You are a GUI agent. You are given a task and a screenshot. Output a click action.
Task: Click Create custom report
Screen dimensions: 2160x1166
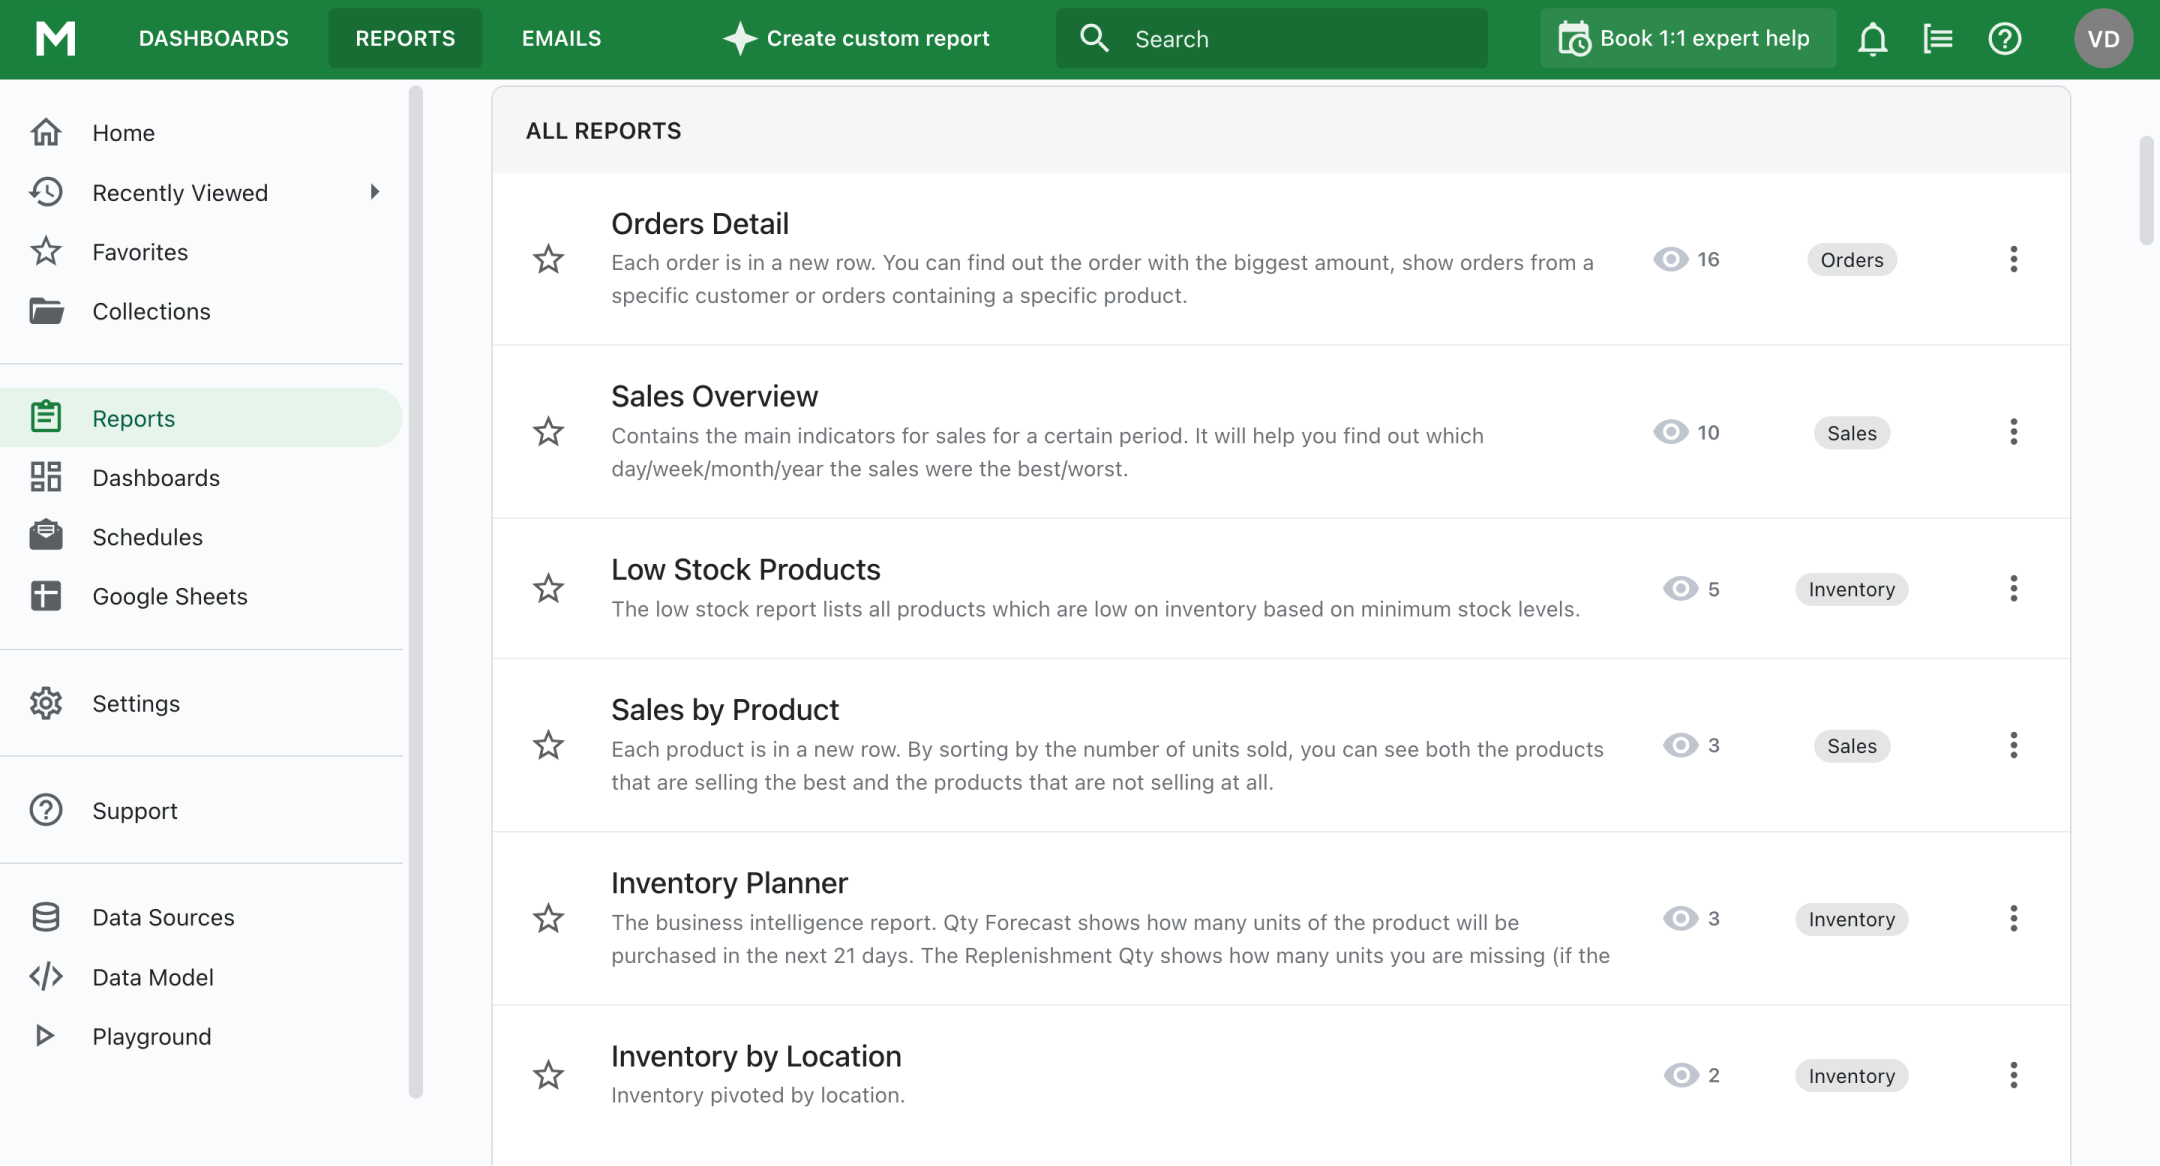pyautogui.click(x=856, y=39)
